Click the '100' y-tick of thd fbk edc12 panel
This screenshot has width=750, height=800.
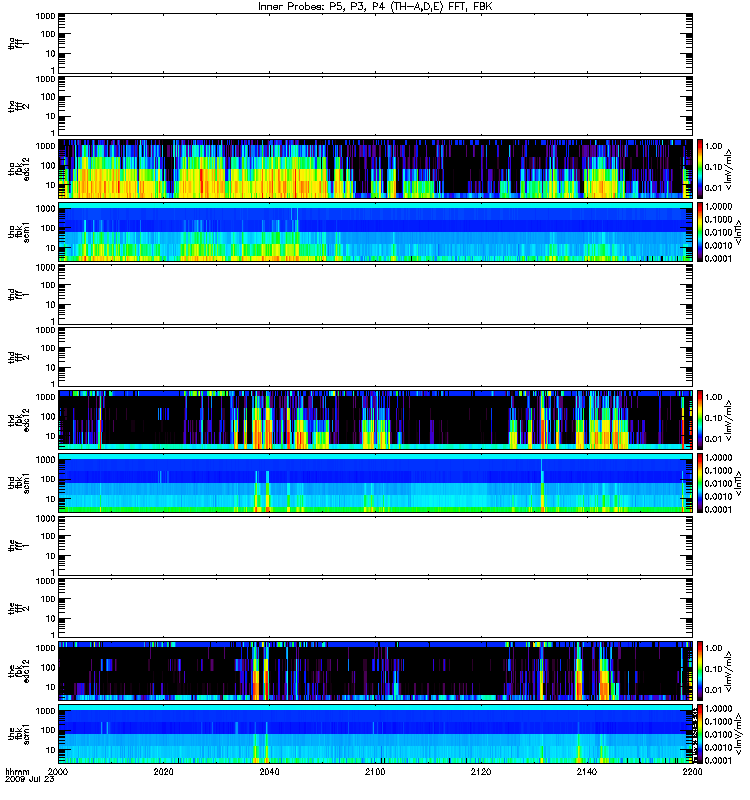[47, 416]
